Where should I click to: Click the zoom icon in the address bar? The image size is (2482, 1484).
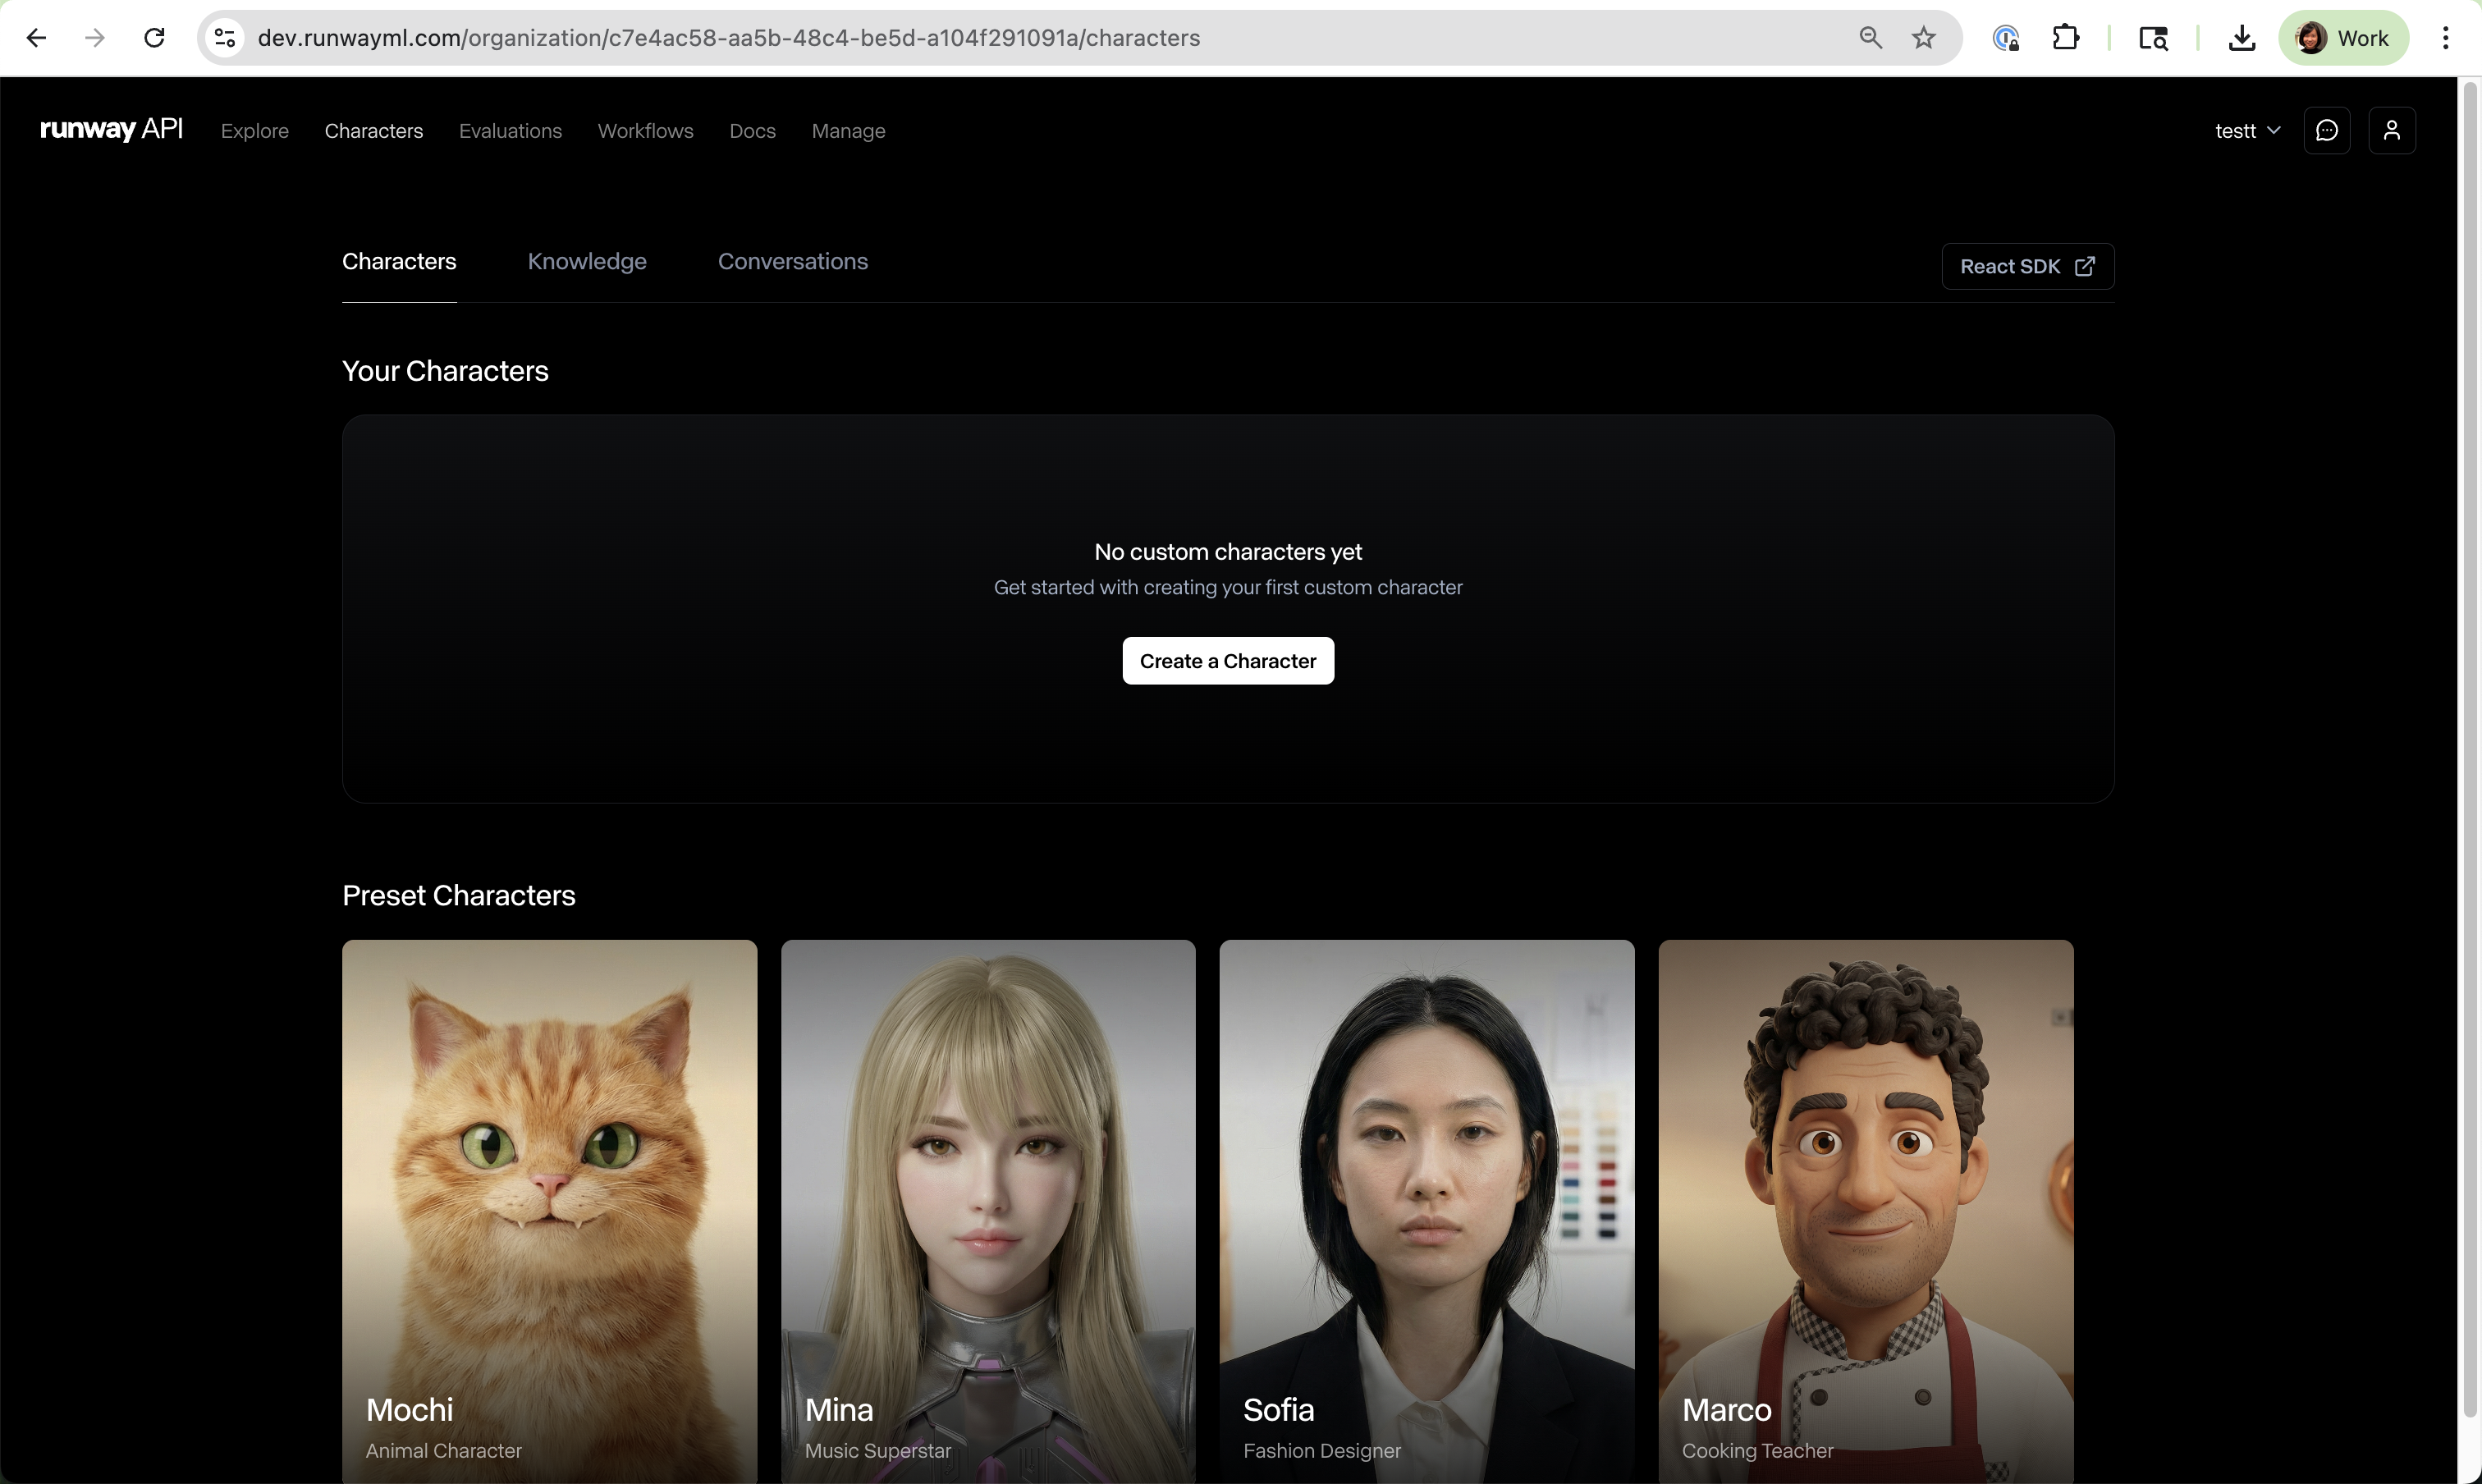[x=1870, y=37]
